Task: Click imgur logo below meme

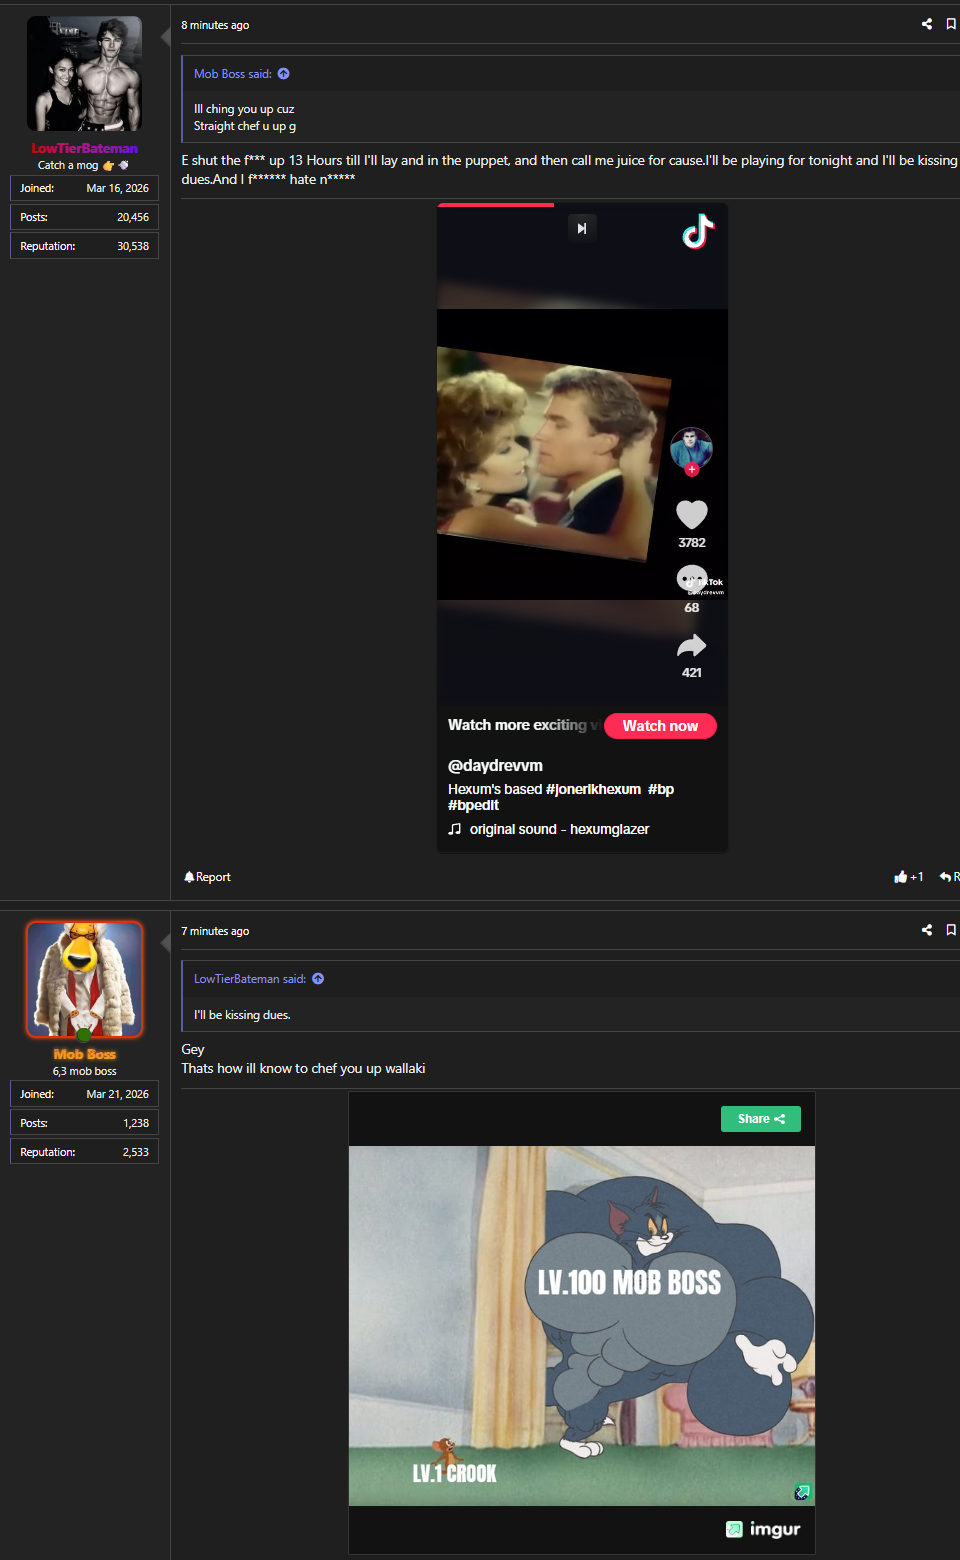Action: pyautogui.click(x=763, y=1529)
